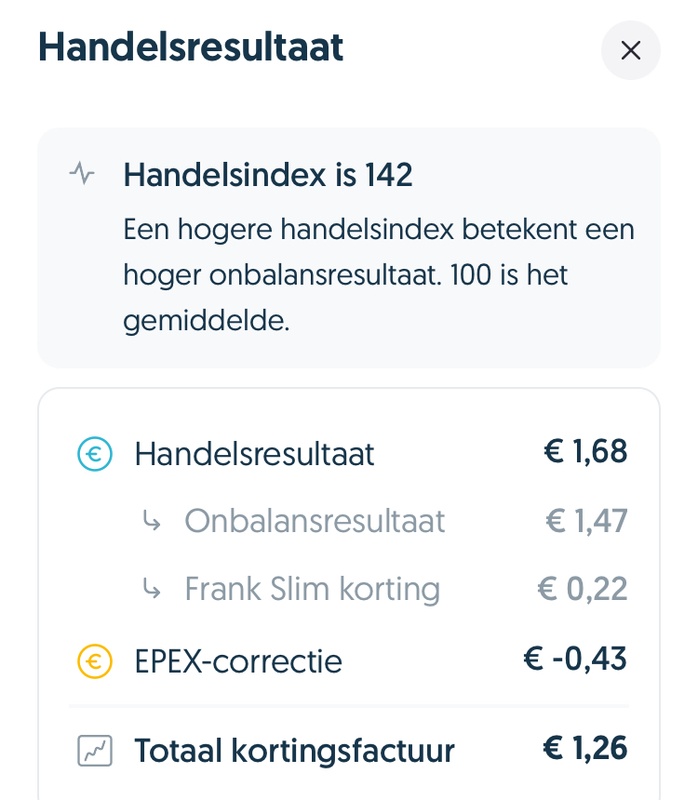698x800 pixels.
Task: Click the pulse icon beside Handelsindex
Action: point(82,174)
